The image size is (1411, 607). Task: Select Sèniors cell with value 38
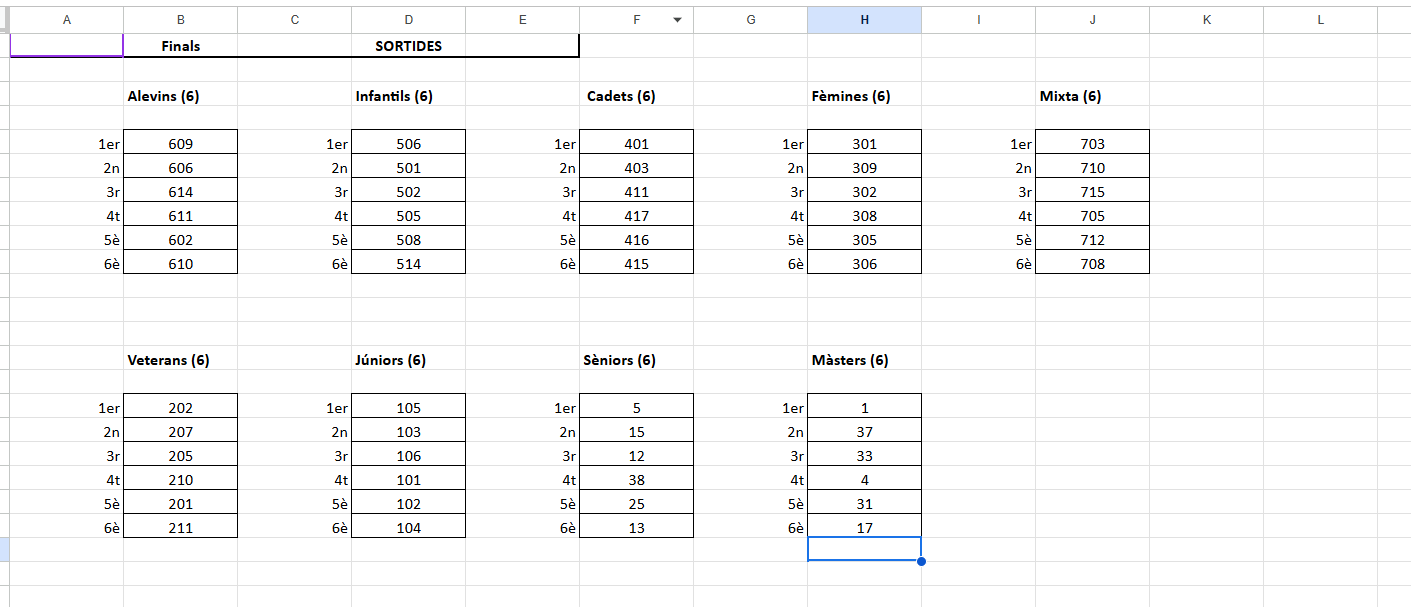point(636,479)
